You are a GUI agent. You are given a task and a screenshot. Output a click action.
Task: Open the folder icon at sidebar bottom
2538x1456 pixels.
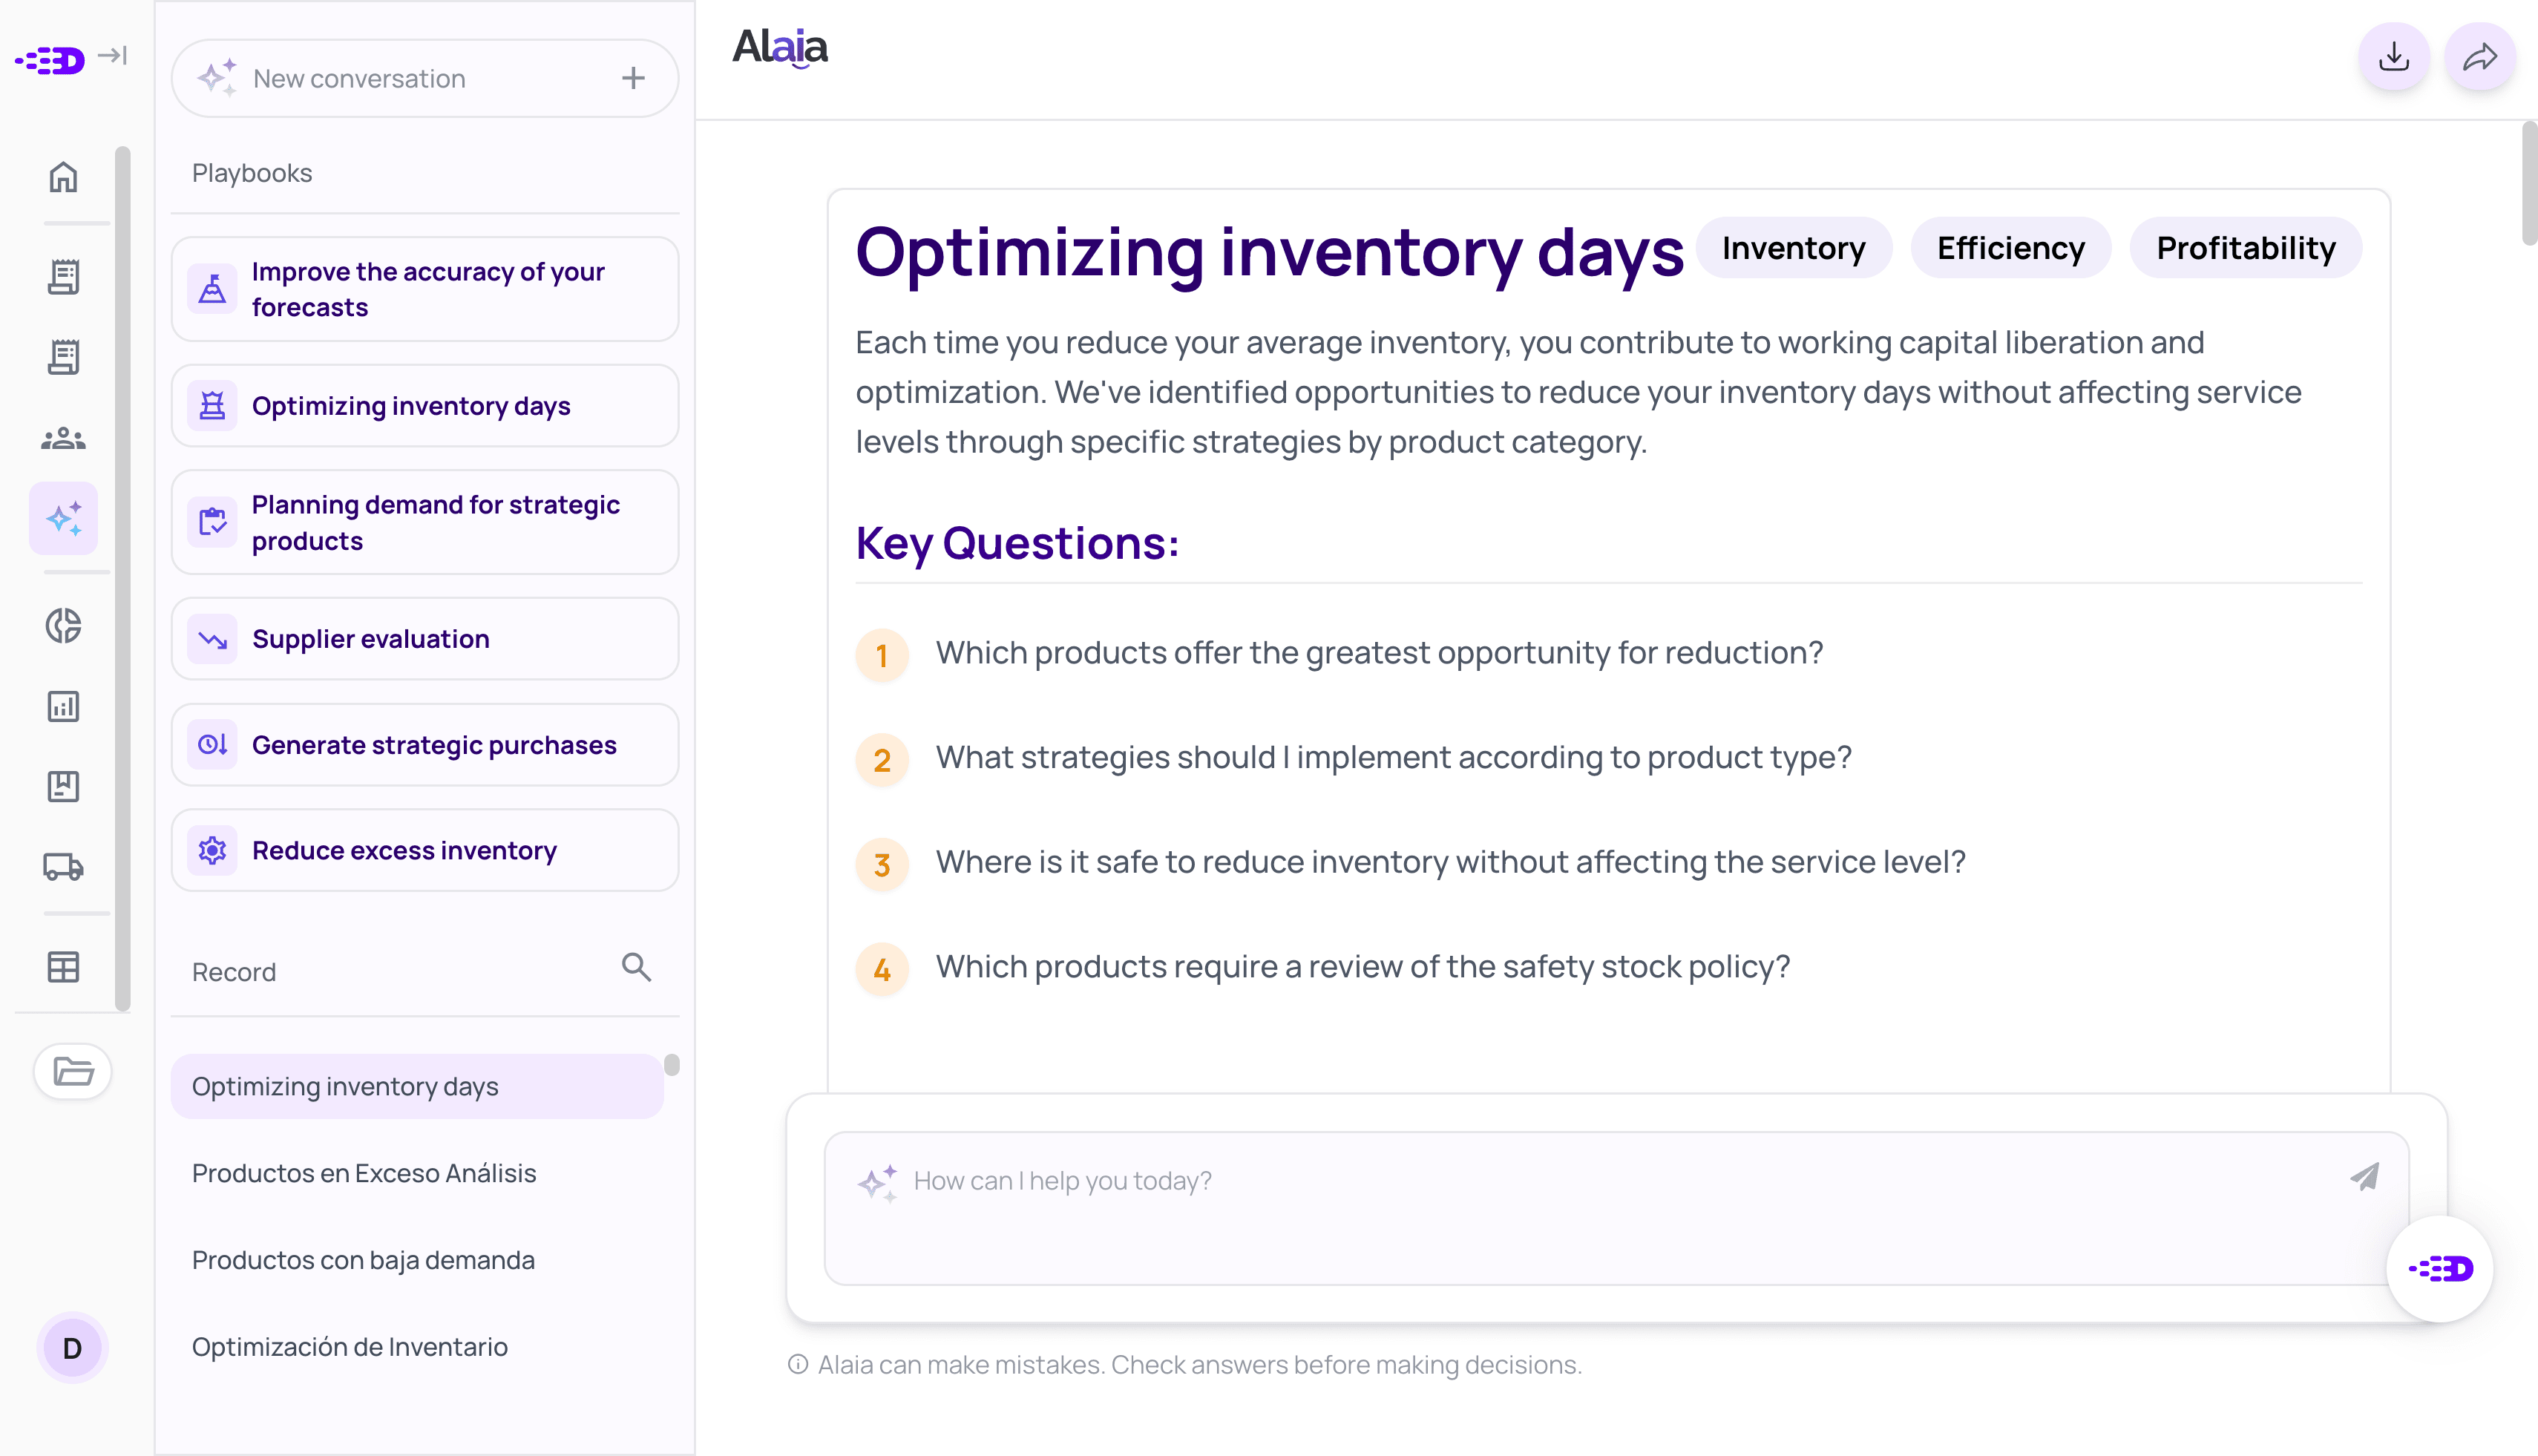click(x=71, y=1071)
